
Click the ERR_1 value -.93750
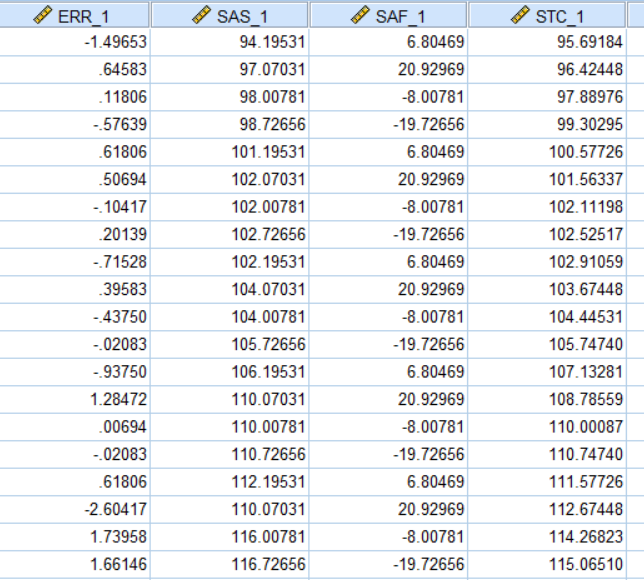[120, 372]
